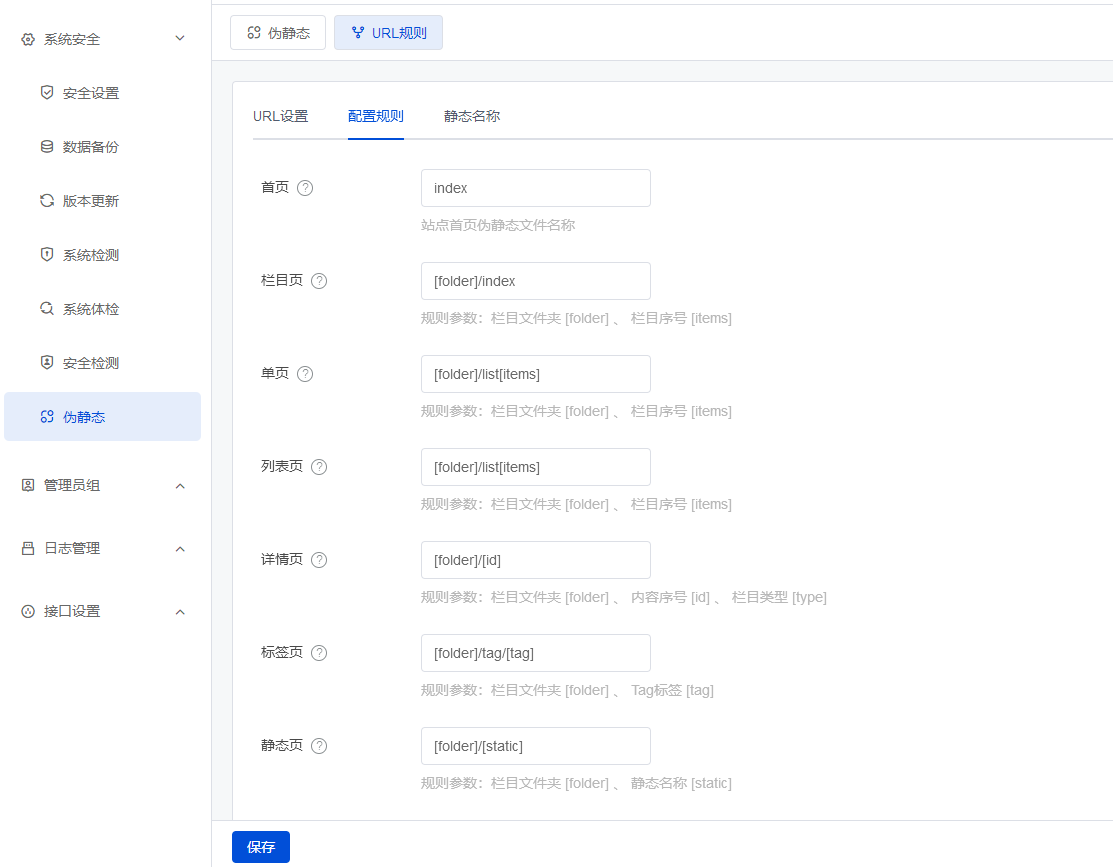Screen dimensions: 1113x867
Task: Click the 伪静态 button at top
Action: click(x=278, y=33)
